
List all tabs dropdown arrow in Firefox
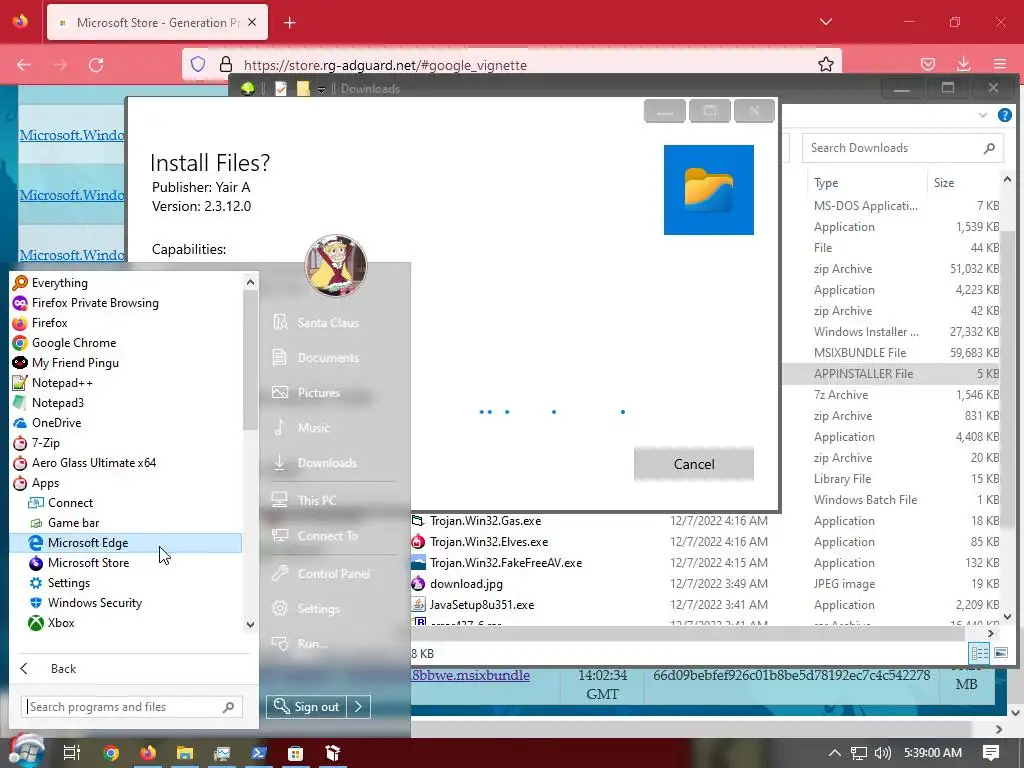pyautogui.click(x=825, y=22)
